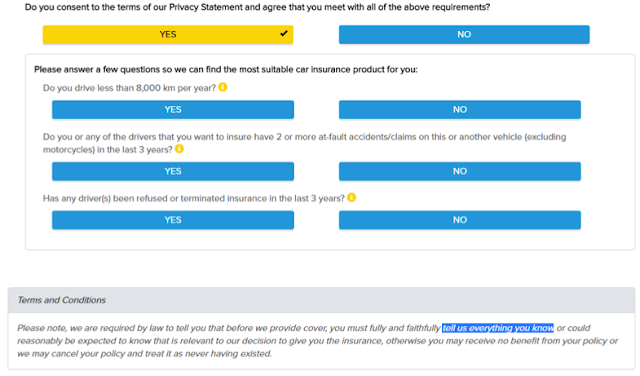Click the refused or terminated insurance question text

tap(194, 198)
